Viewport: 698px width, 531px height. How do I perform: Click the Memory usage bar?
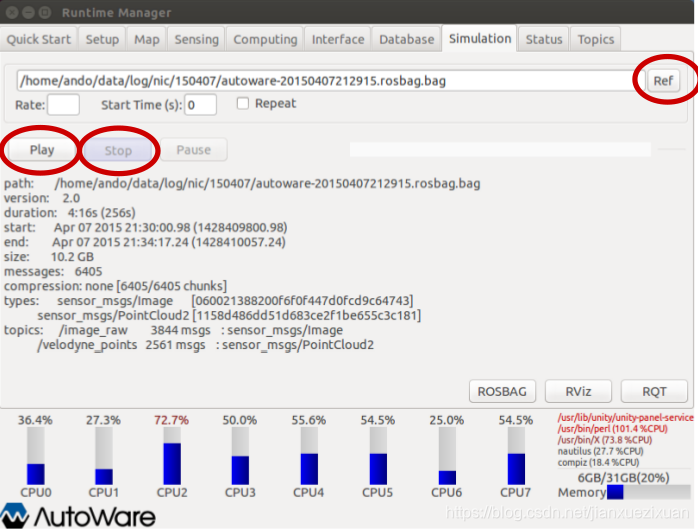tap(649, 492)
